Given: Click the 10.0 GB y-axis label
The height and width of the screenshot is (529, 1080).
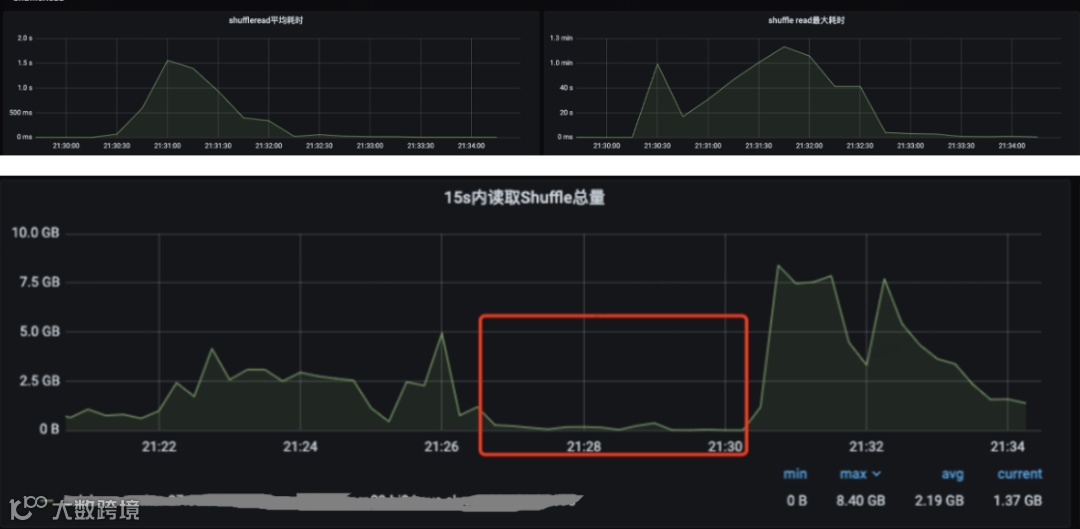Looking at the screenshot, I should point(36,233).
